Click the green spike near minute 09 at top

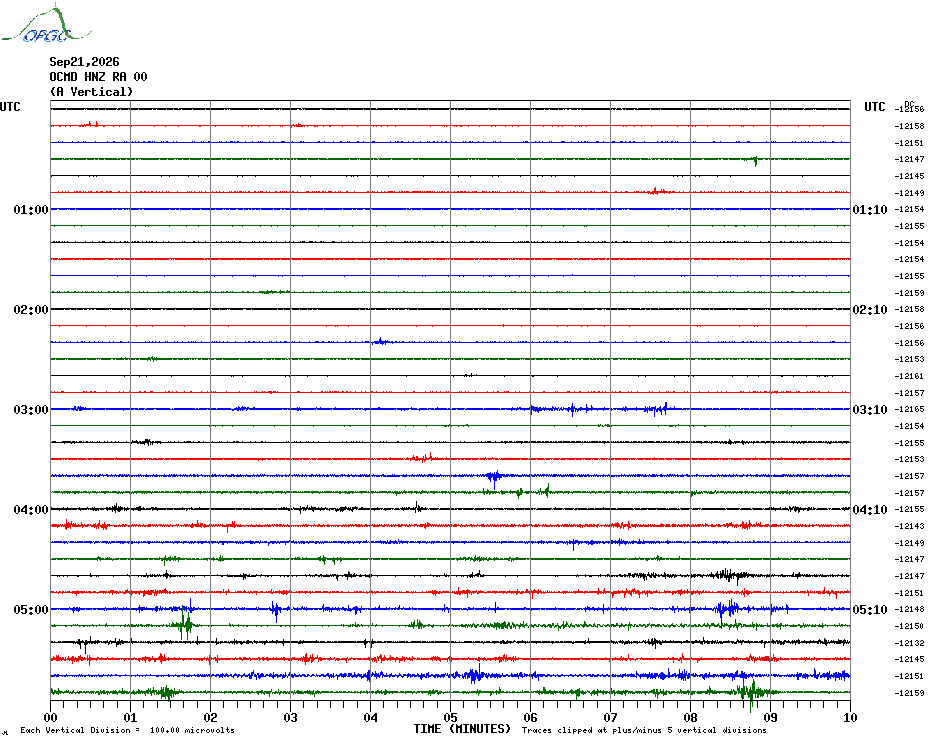click(x=754, y=160)
